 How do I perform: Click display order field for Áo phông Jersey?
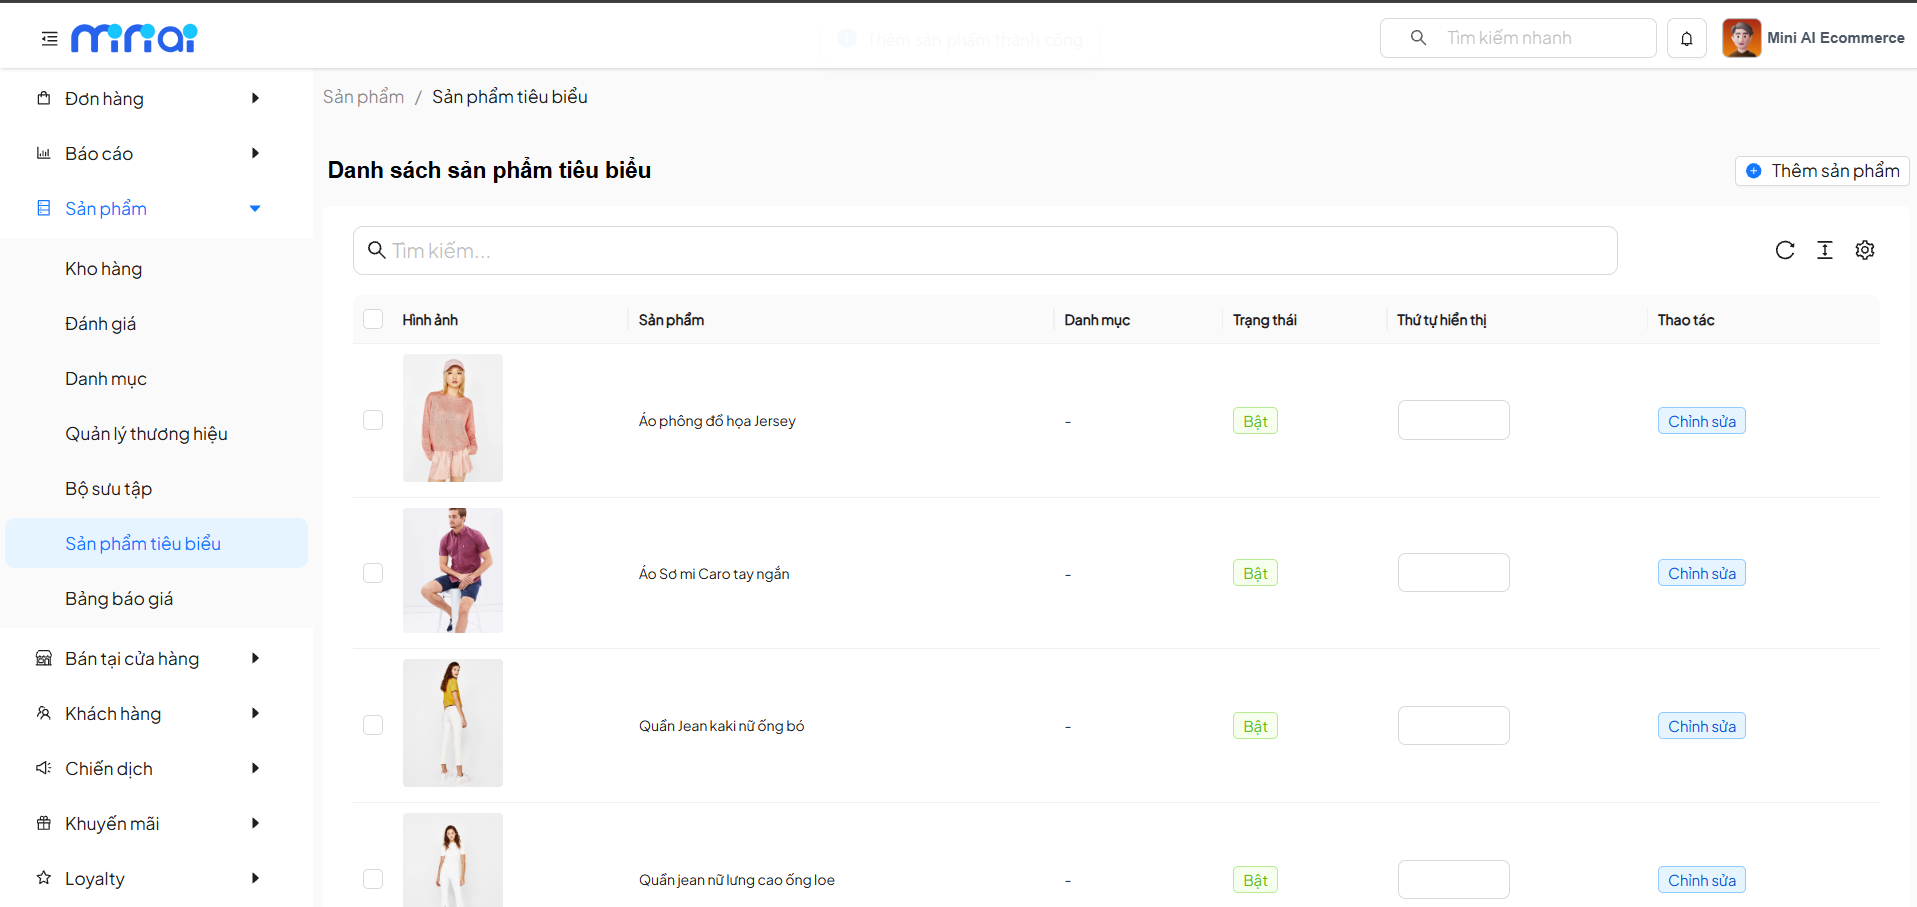point(1453,420)
